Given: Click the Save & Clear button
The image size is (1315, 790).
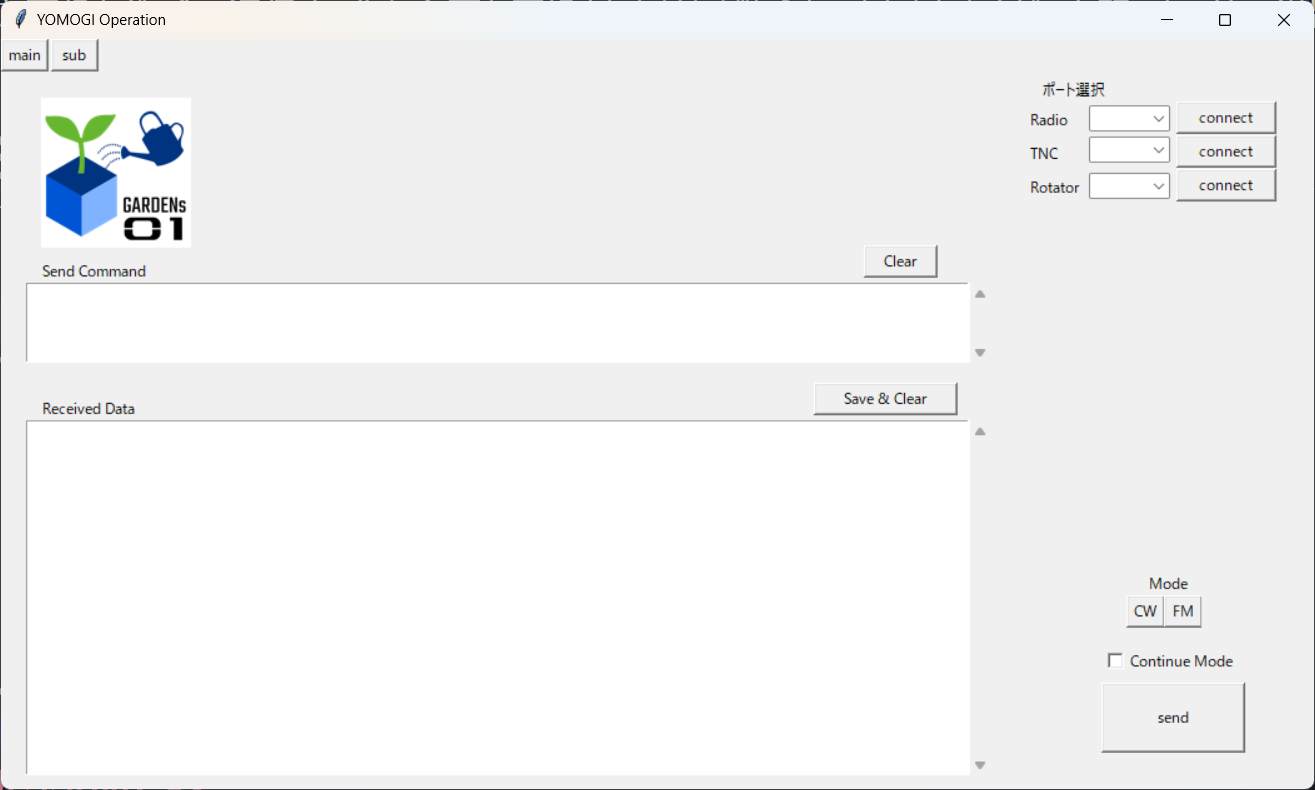Looking at the screenshot, I should click(885, 398).
